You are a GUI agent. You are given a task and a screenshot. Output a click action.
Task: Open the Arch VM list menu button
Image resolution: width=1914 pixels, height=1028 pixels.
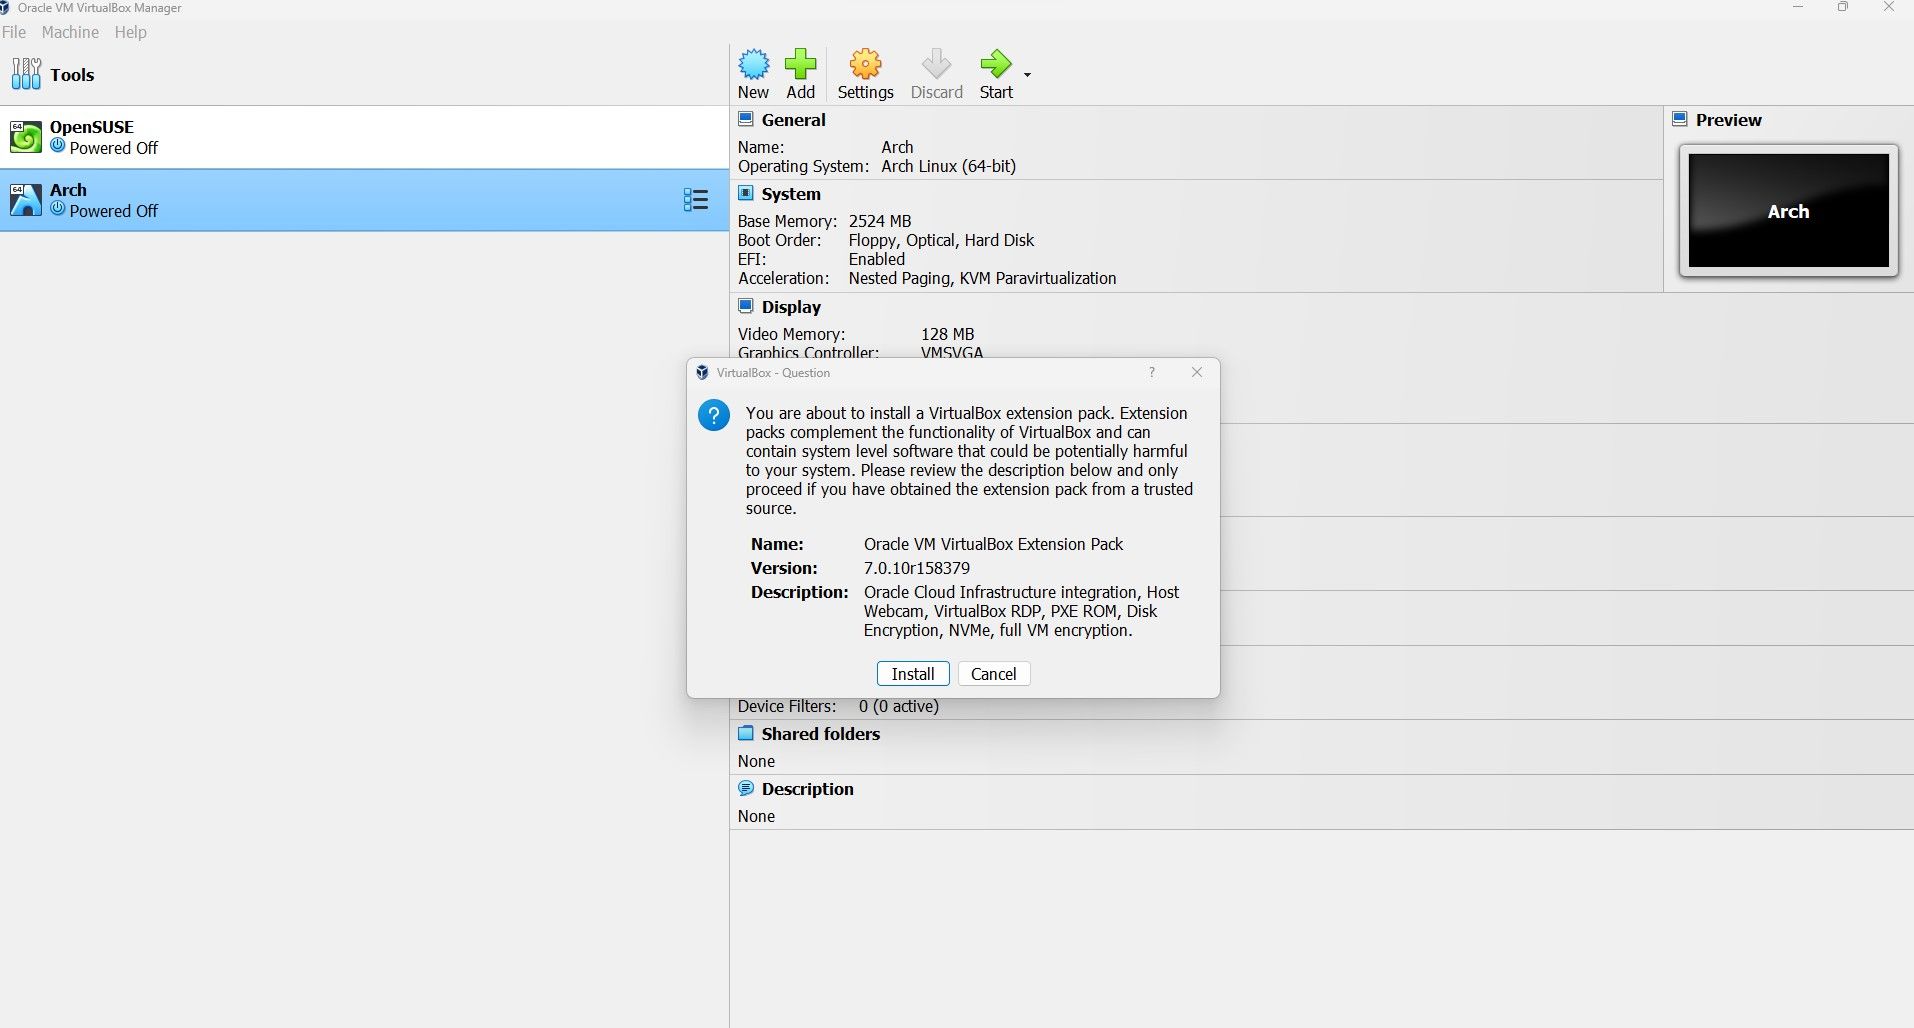click(695, 199)
